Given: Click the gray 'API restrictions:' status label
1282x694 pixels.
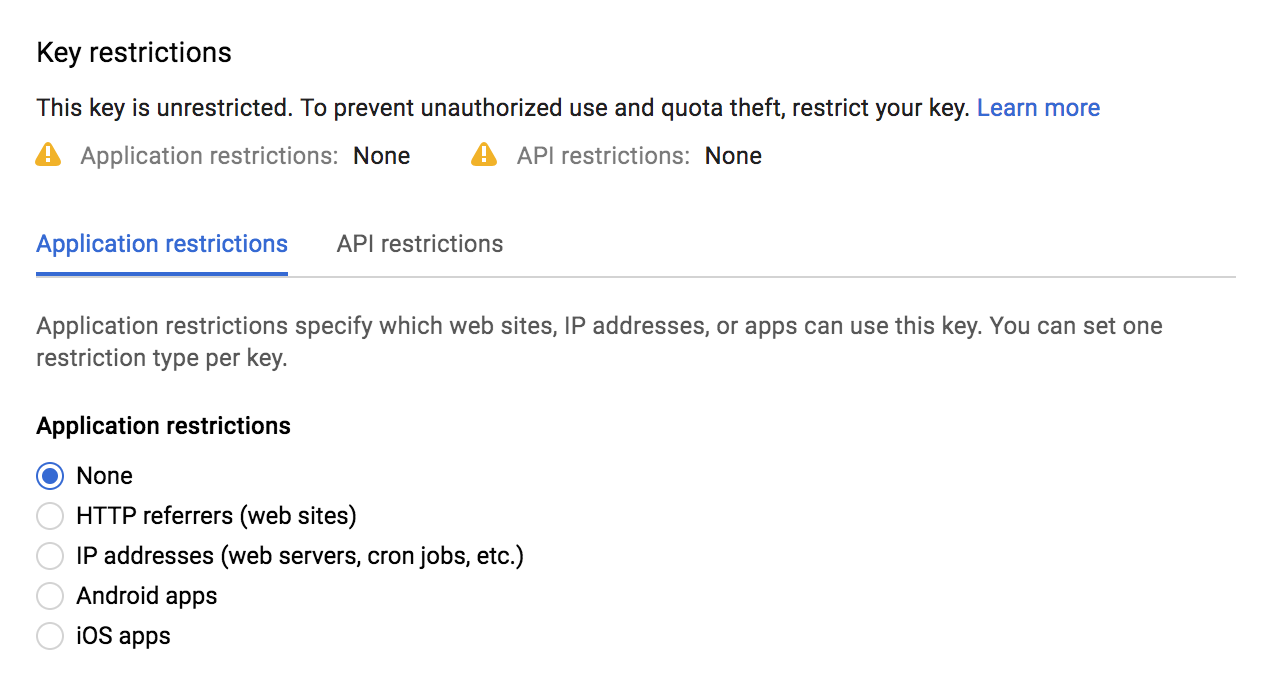Looking at the screenshot, I should pos(603,156).
